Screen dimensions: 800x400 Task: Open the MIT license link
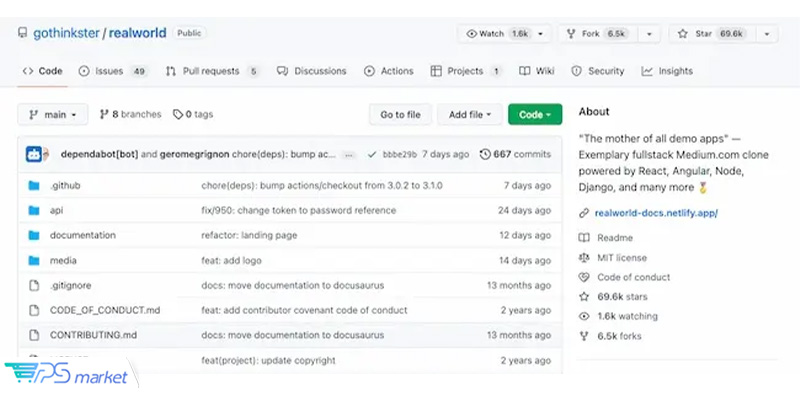coord(622,258)
